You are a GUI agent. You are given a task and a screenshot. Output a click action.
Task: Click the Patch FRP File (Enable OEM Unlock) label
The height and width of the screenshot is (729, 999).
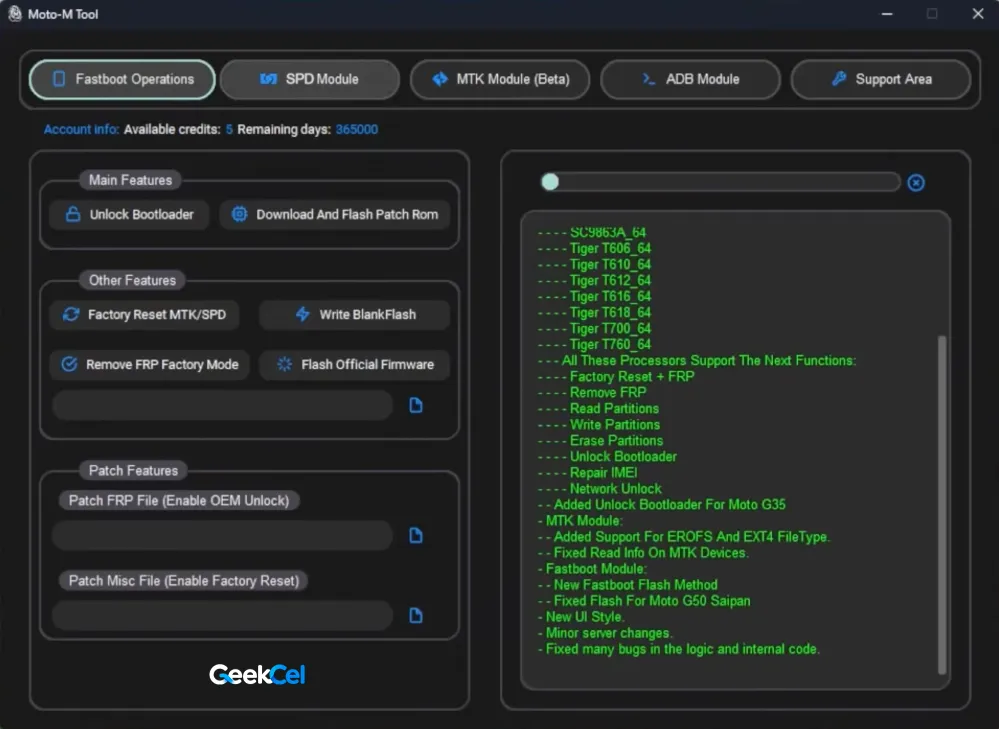click(x=179, y=501)
